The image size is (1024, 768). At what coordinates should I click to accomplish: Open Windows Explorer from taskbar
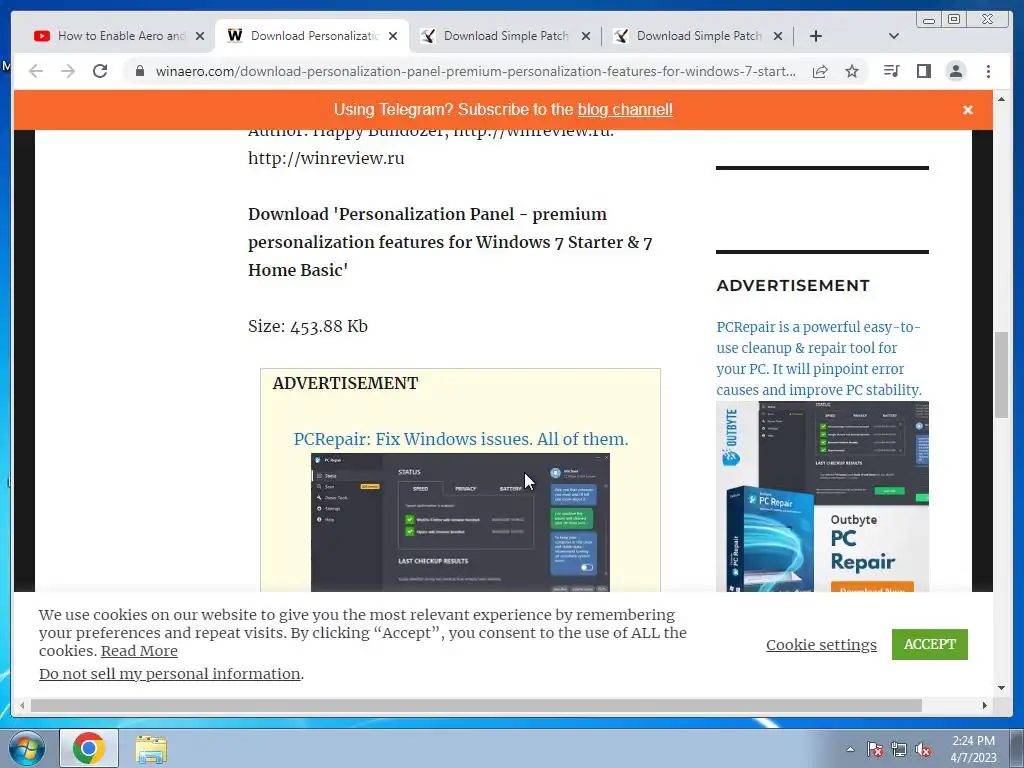point(151,749)
